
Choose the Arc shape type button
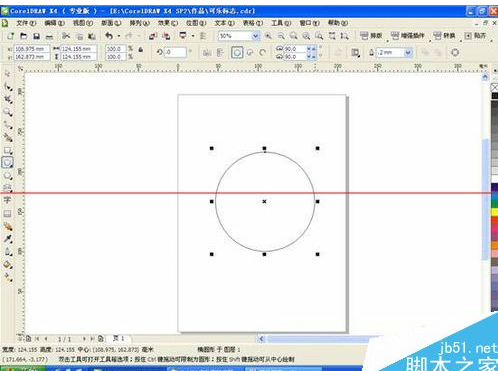pyautogui.click(x=263, y=52)
